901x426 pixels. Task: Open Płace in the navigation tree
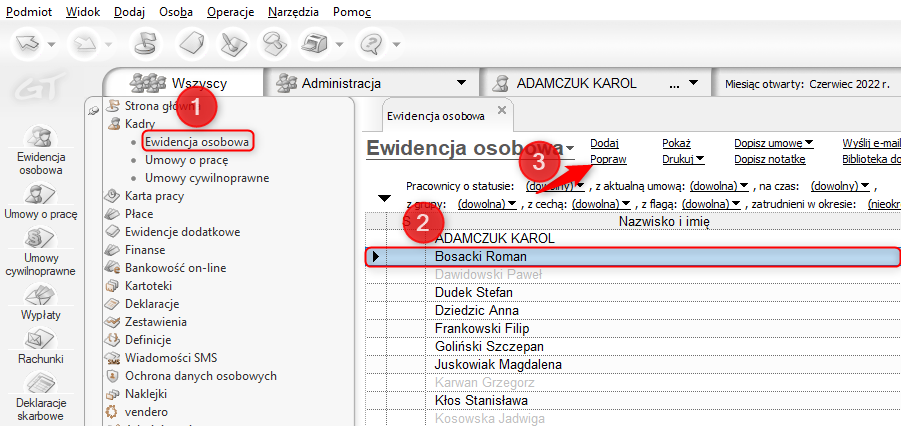coord(138,214)
